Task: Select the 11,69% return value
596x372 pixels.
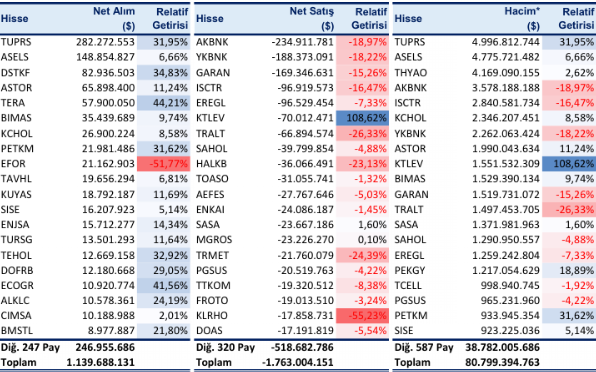Action: tap(170, 194)
